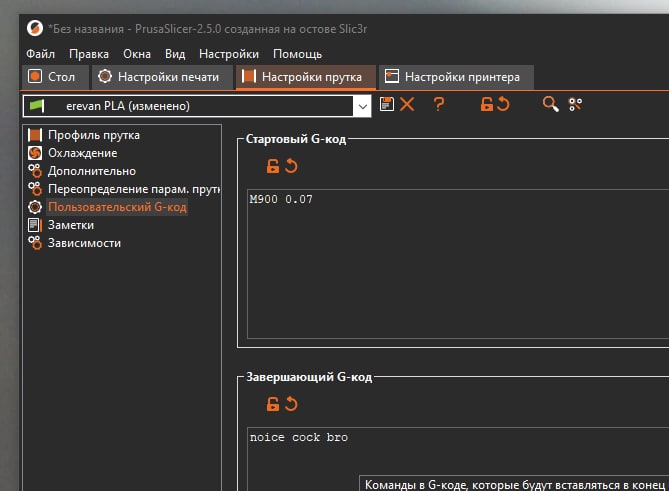Click lock icon under Стартовый G-код
669x491 pixels.
tap(273, 166)
